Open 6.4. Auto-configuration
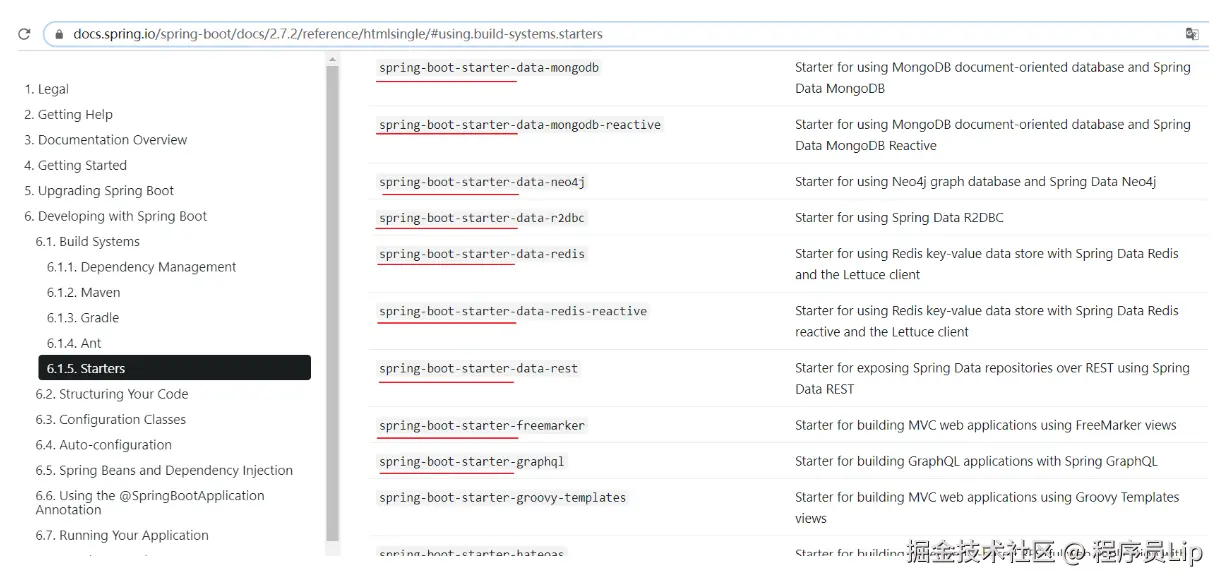 [104, 445]
